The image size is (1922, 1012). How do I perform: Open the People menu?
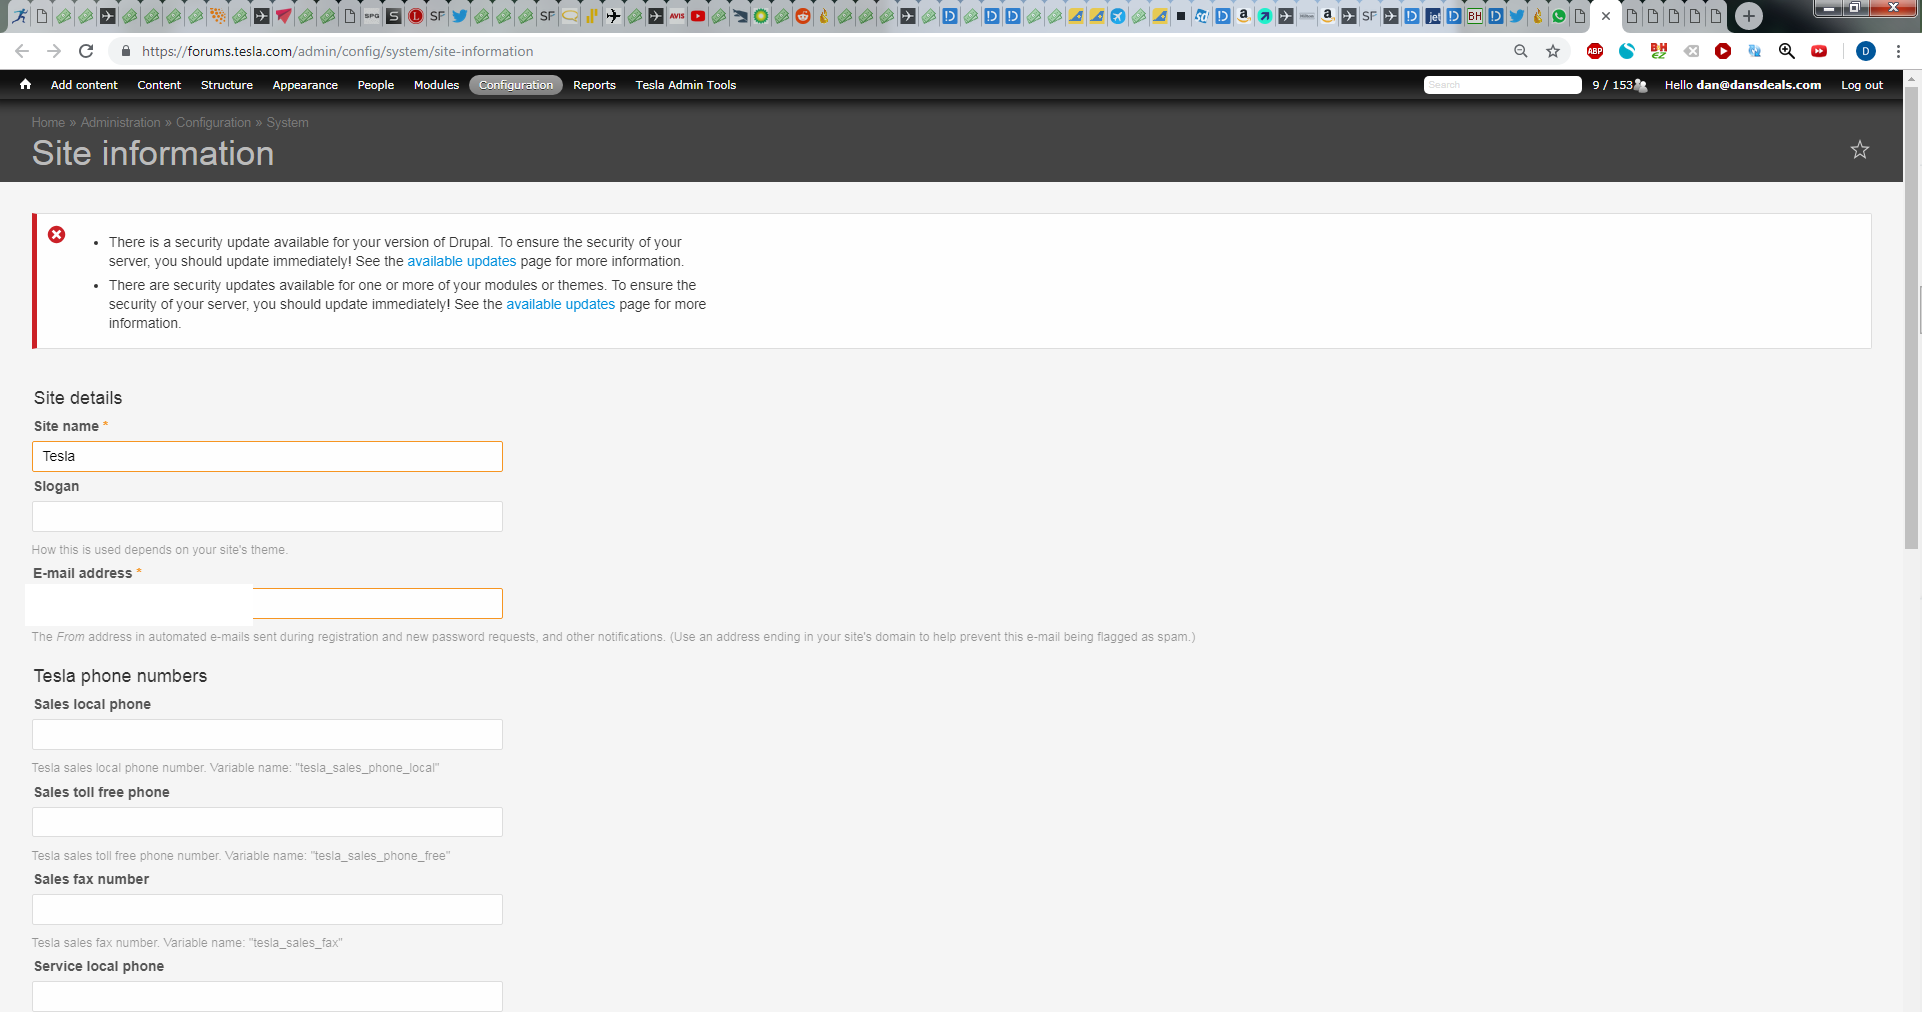[x=376, y=85]
